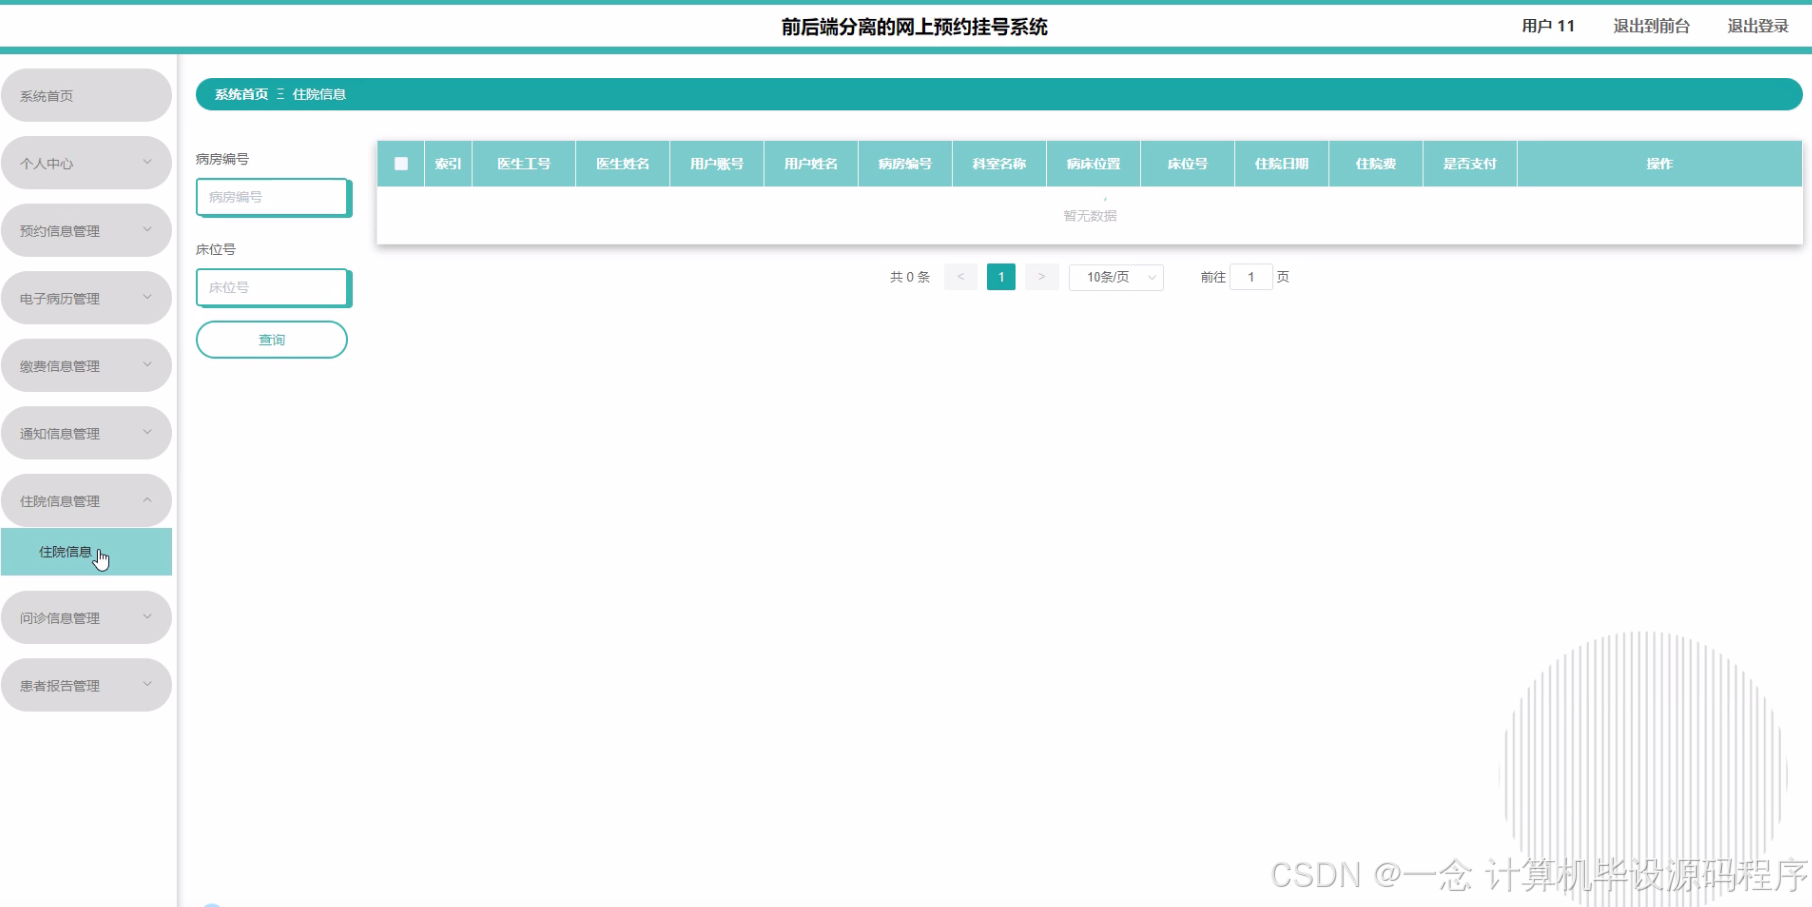Viewport: 1812px width, 907px height.
Task: Click the breadcrumb list icon next to 系统首页
Action: pos(283,93)
